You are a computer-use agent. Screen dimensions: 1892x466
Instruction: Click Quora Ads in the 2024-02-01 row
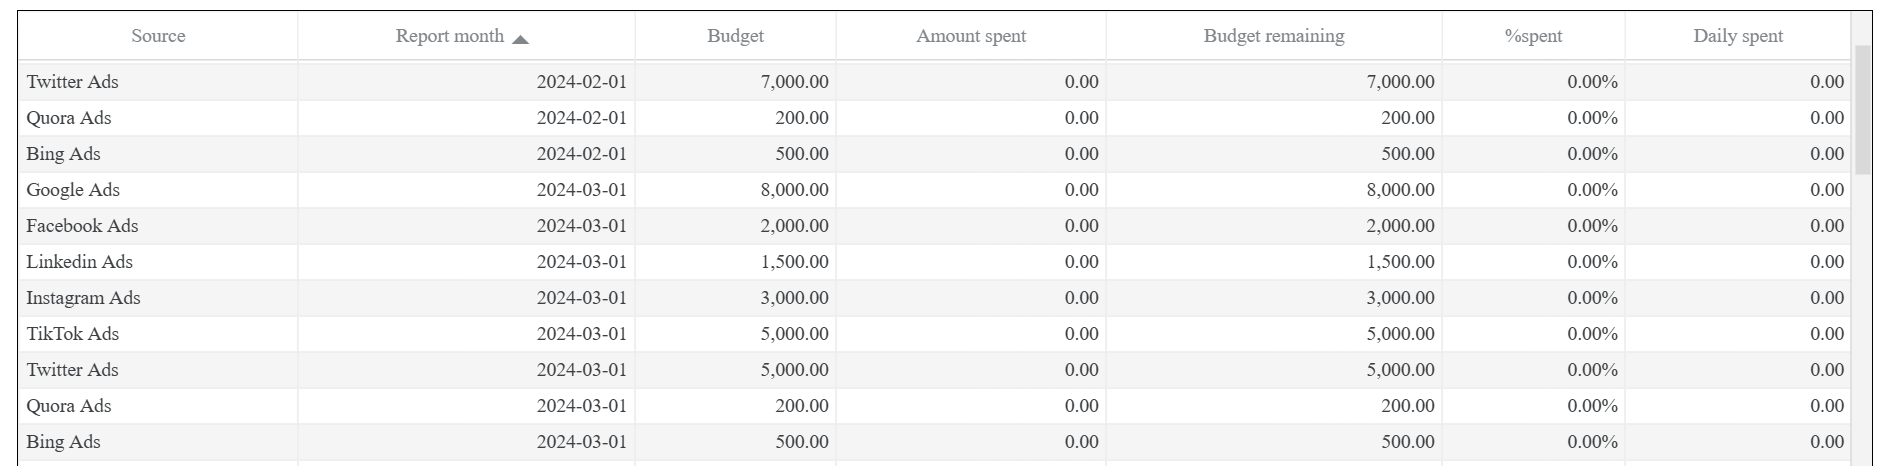click(x=68, y=118)
